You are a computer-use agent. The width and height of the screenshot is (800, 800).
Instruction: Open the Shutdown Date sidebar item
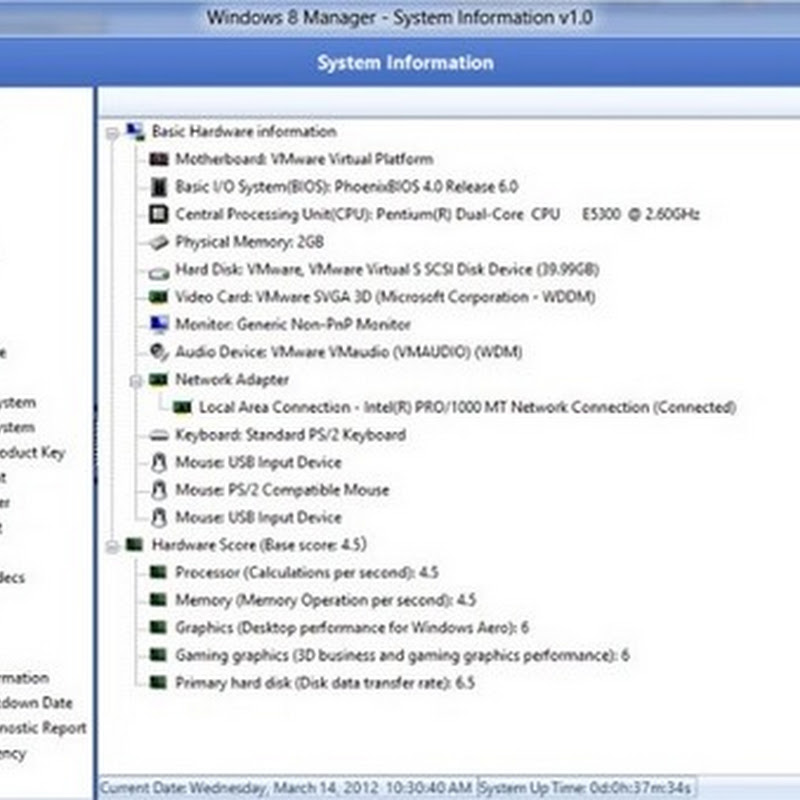pos(36,703)
